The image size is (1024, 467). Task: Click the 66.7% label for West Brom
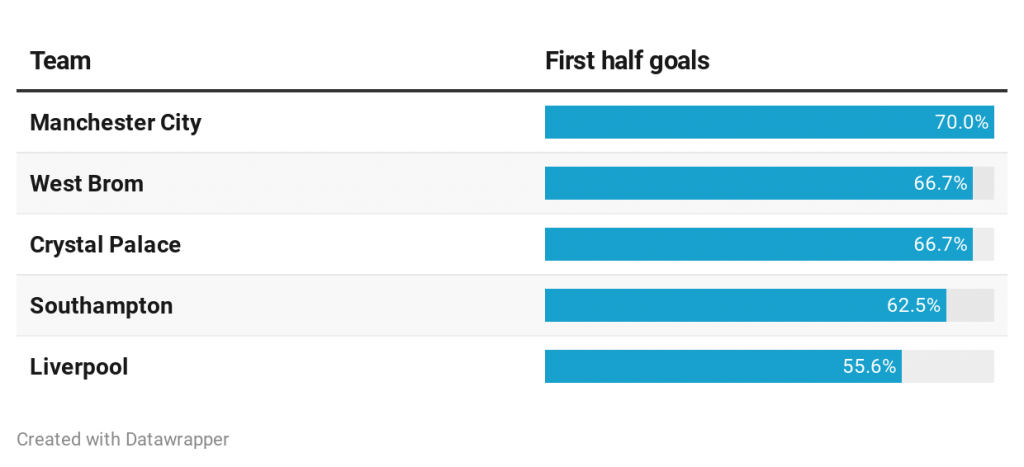click(x=940, y=184)
